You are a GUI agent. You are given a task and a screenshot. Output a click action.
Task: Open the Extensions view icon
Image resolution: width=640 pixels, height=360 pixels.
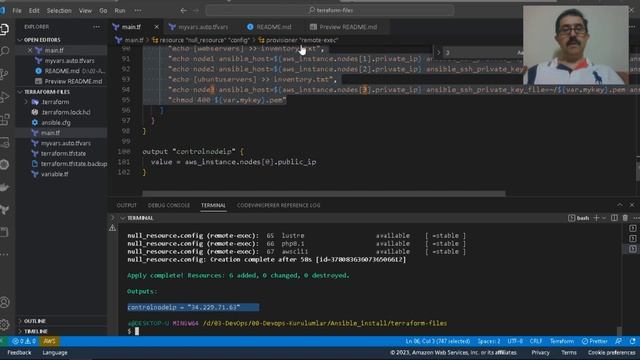(4, 120)
